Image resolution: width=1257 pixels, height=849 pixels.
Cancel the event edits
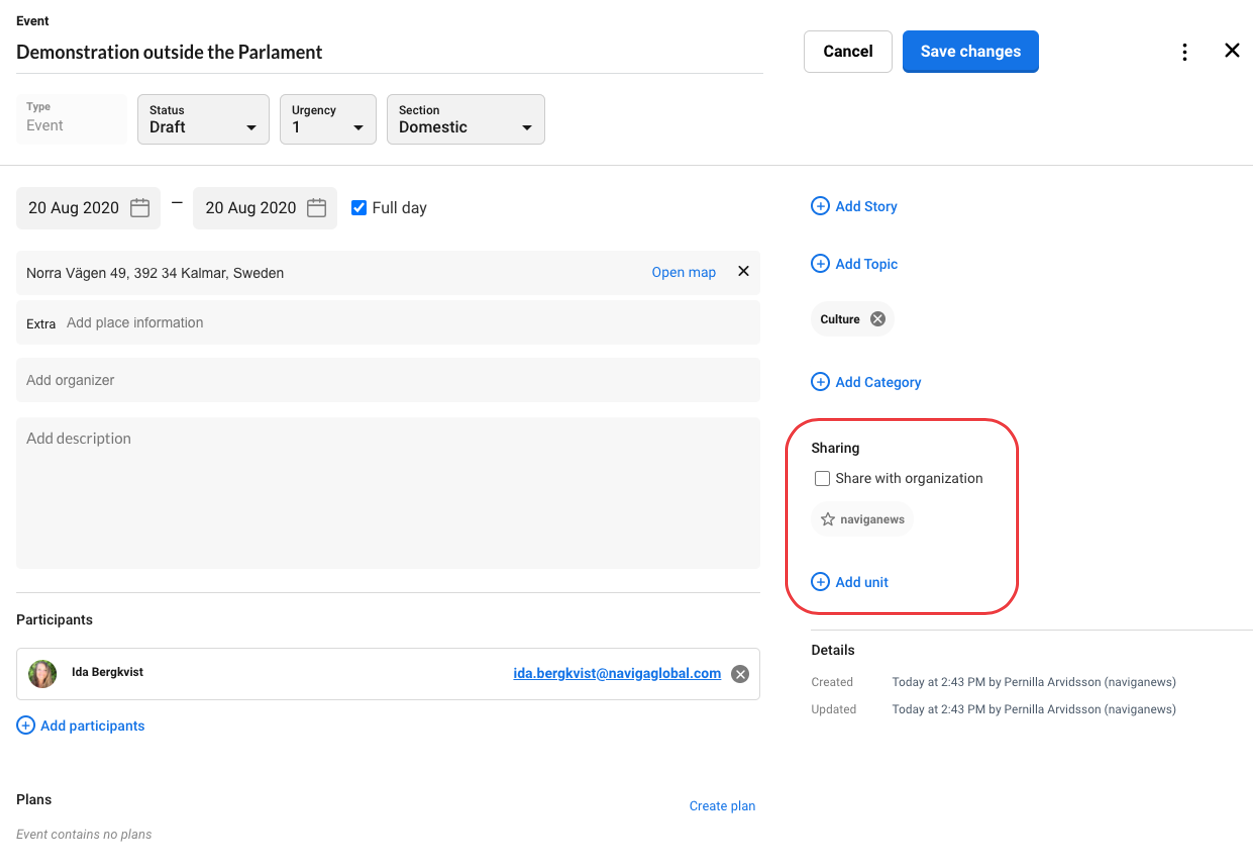[847, 52]
